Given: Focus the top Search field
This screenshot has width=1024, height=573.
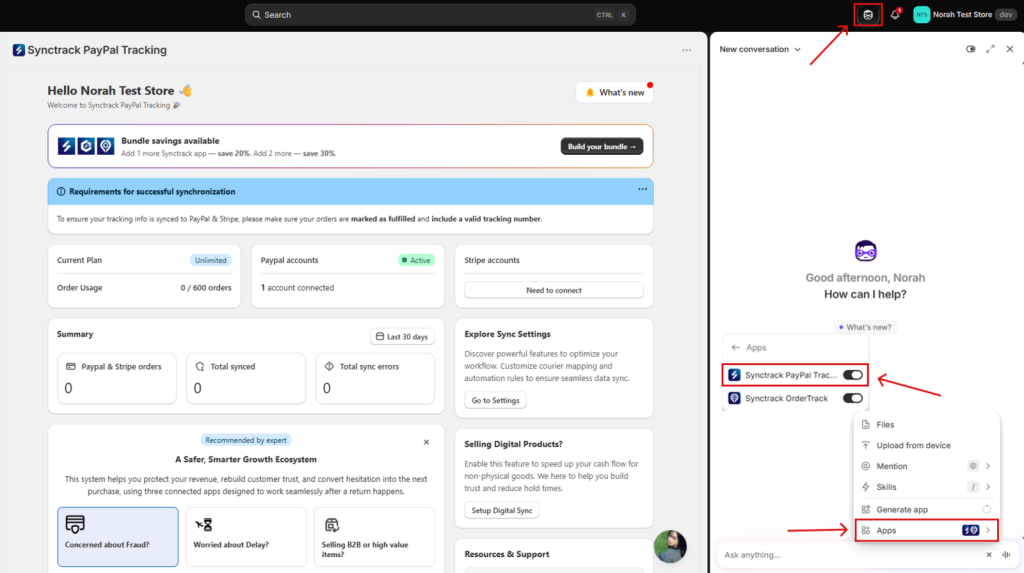Looking at the screenshot, I should point(440,14).
